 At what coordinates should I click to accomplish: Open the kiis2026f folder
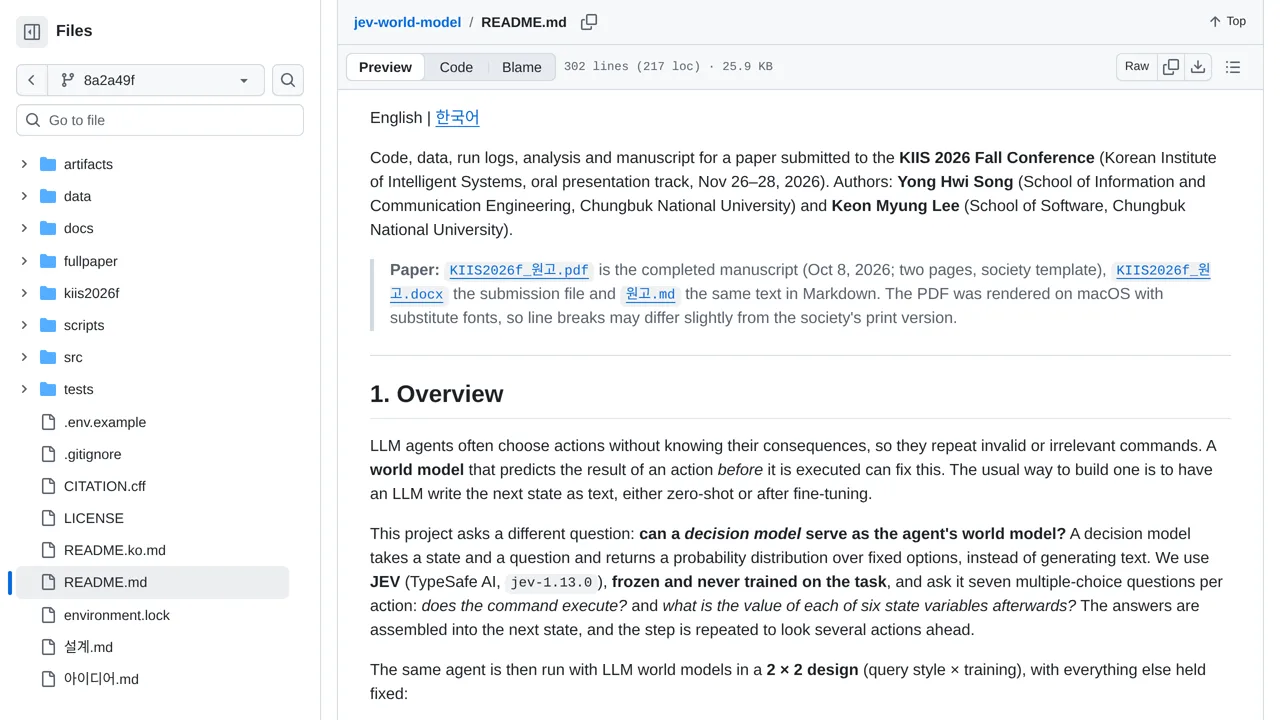91,293
